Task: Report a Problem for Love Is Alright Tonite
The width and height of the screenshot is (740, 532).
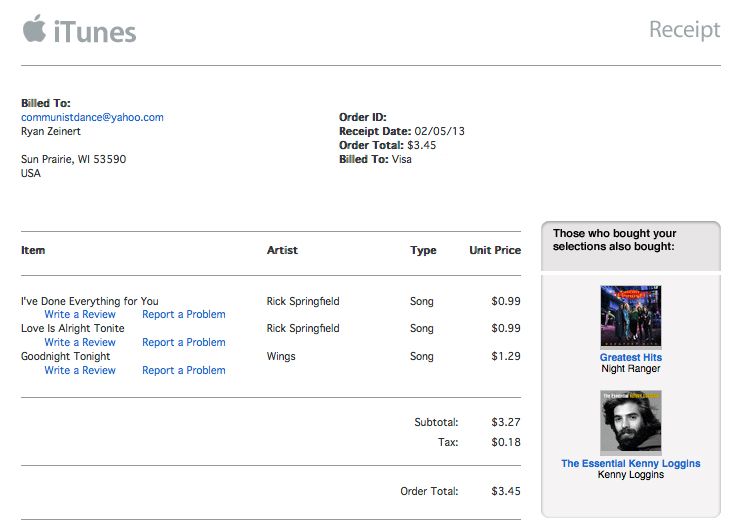Action: [184, 342]
